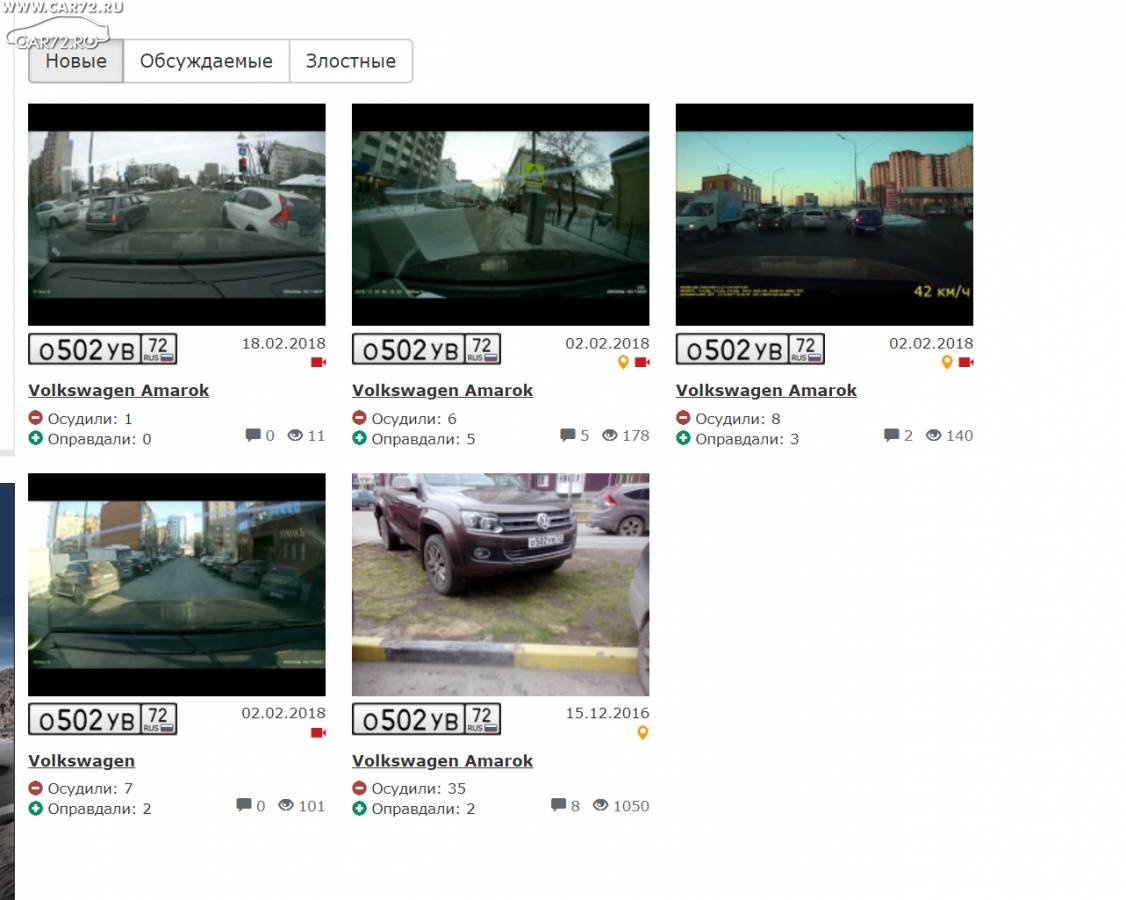The width and height of the screenshot is (1126, 900).
Task: Open comments icon showing 8 comments
Action: click(558, 805)
